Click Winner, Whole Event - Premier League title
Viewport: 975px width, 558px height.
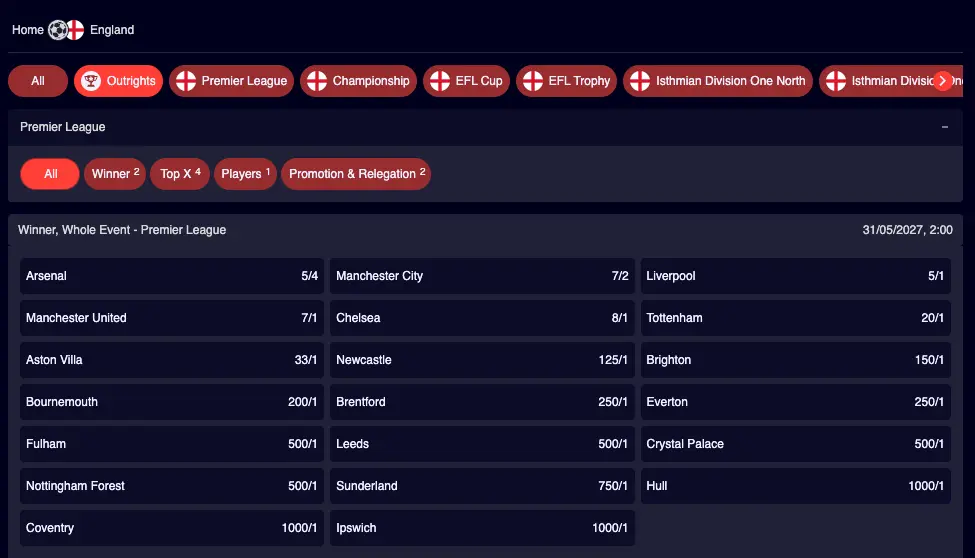(122, 230)
